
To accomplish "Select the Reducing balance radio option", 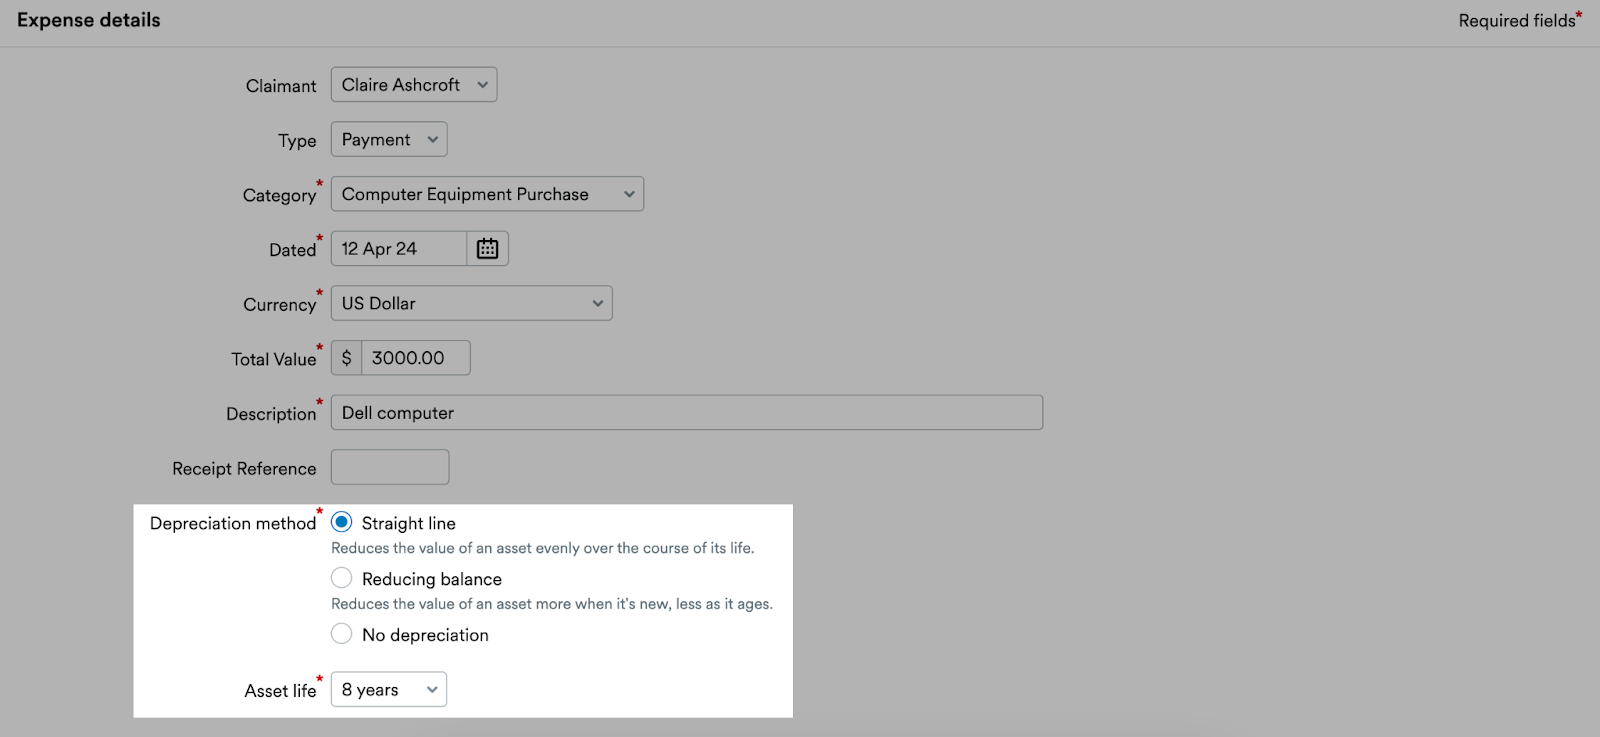I will tap(342, 578).
